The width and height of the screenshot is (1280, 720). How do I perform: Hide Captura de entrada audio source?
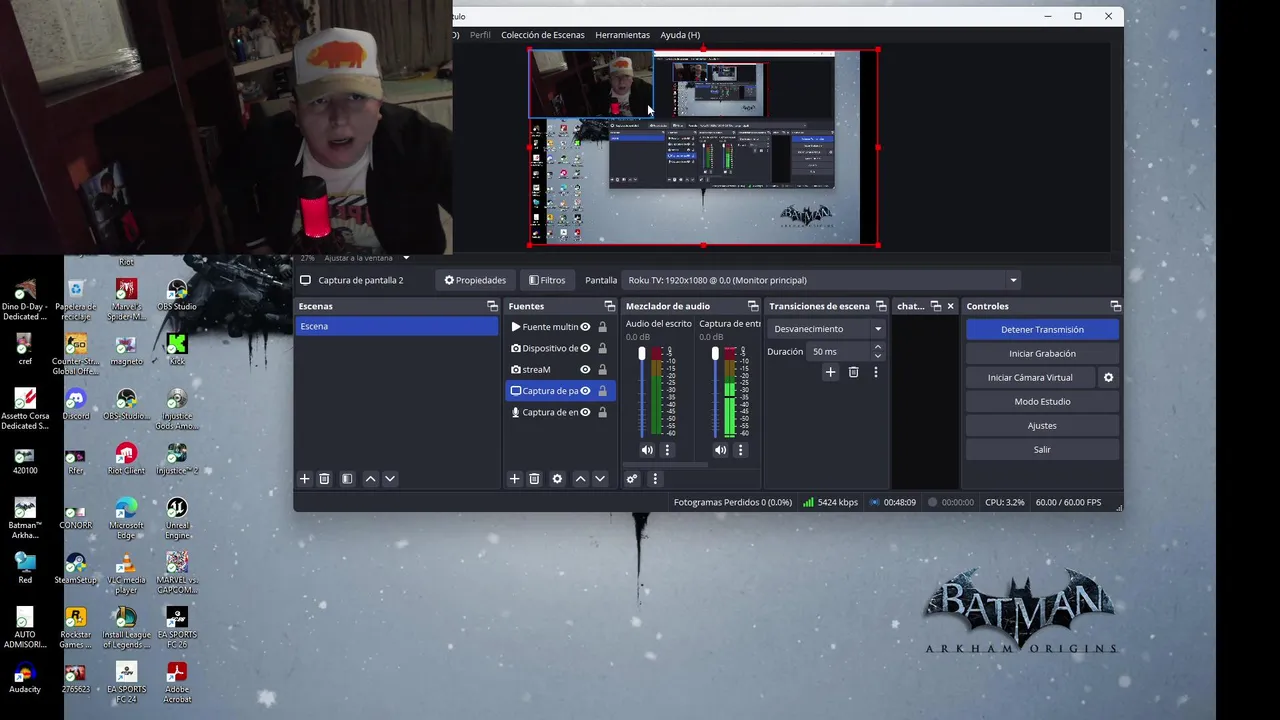pyautogui.click(x=586, y=412)
